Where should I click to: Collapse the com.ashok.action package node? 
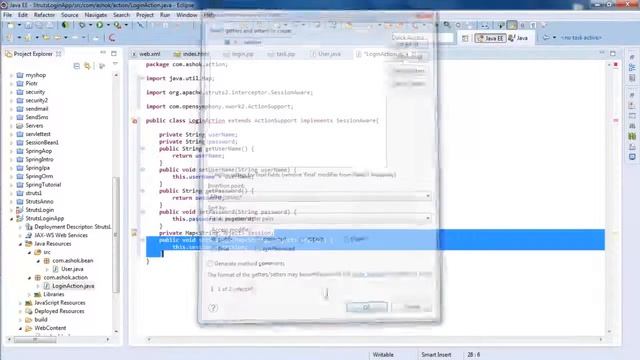point(29,278)
